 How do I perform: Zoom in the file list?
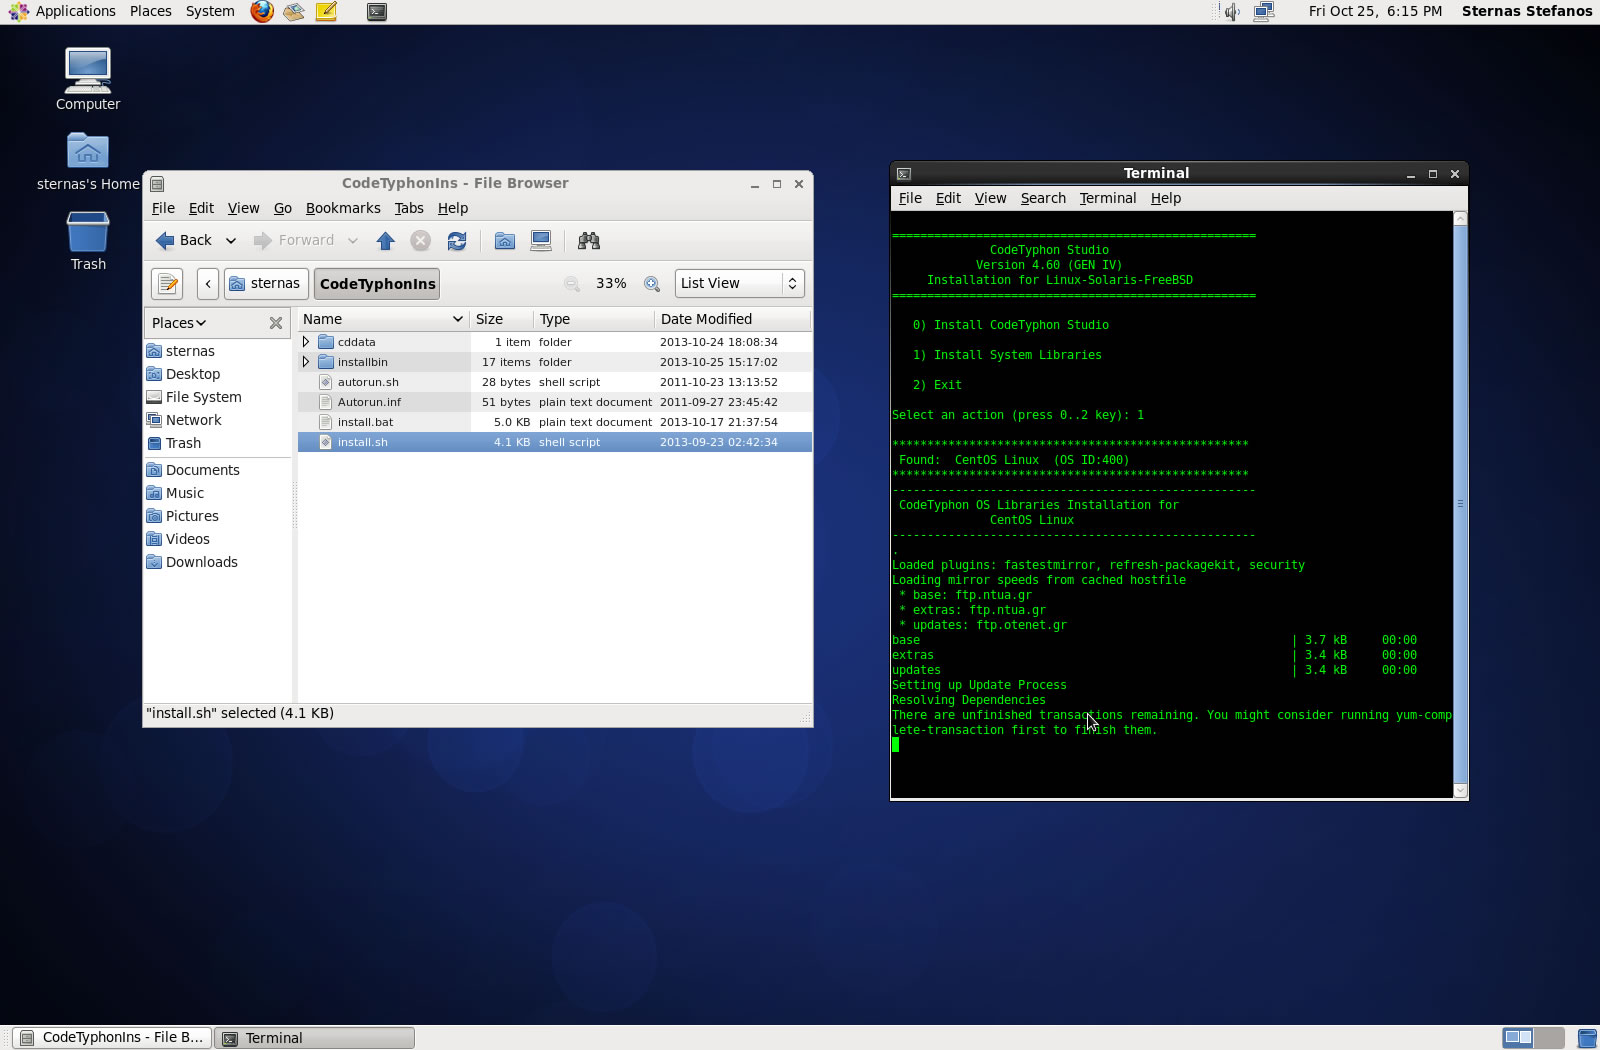(x=652, y=284)
